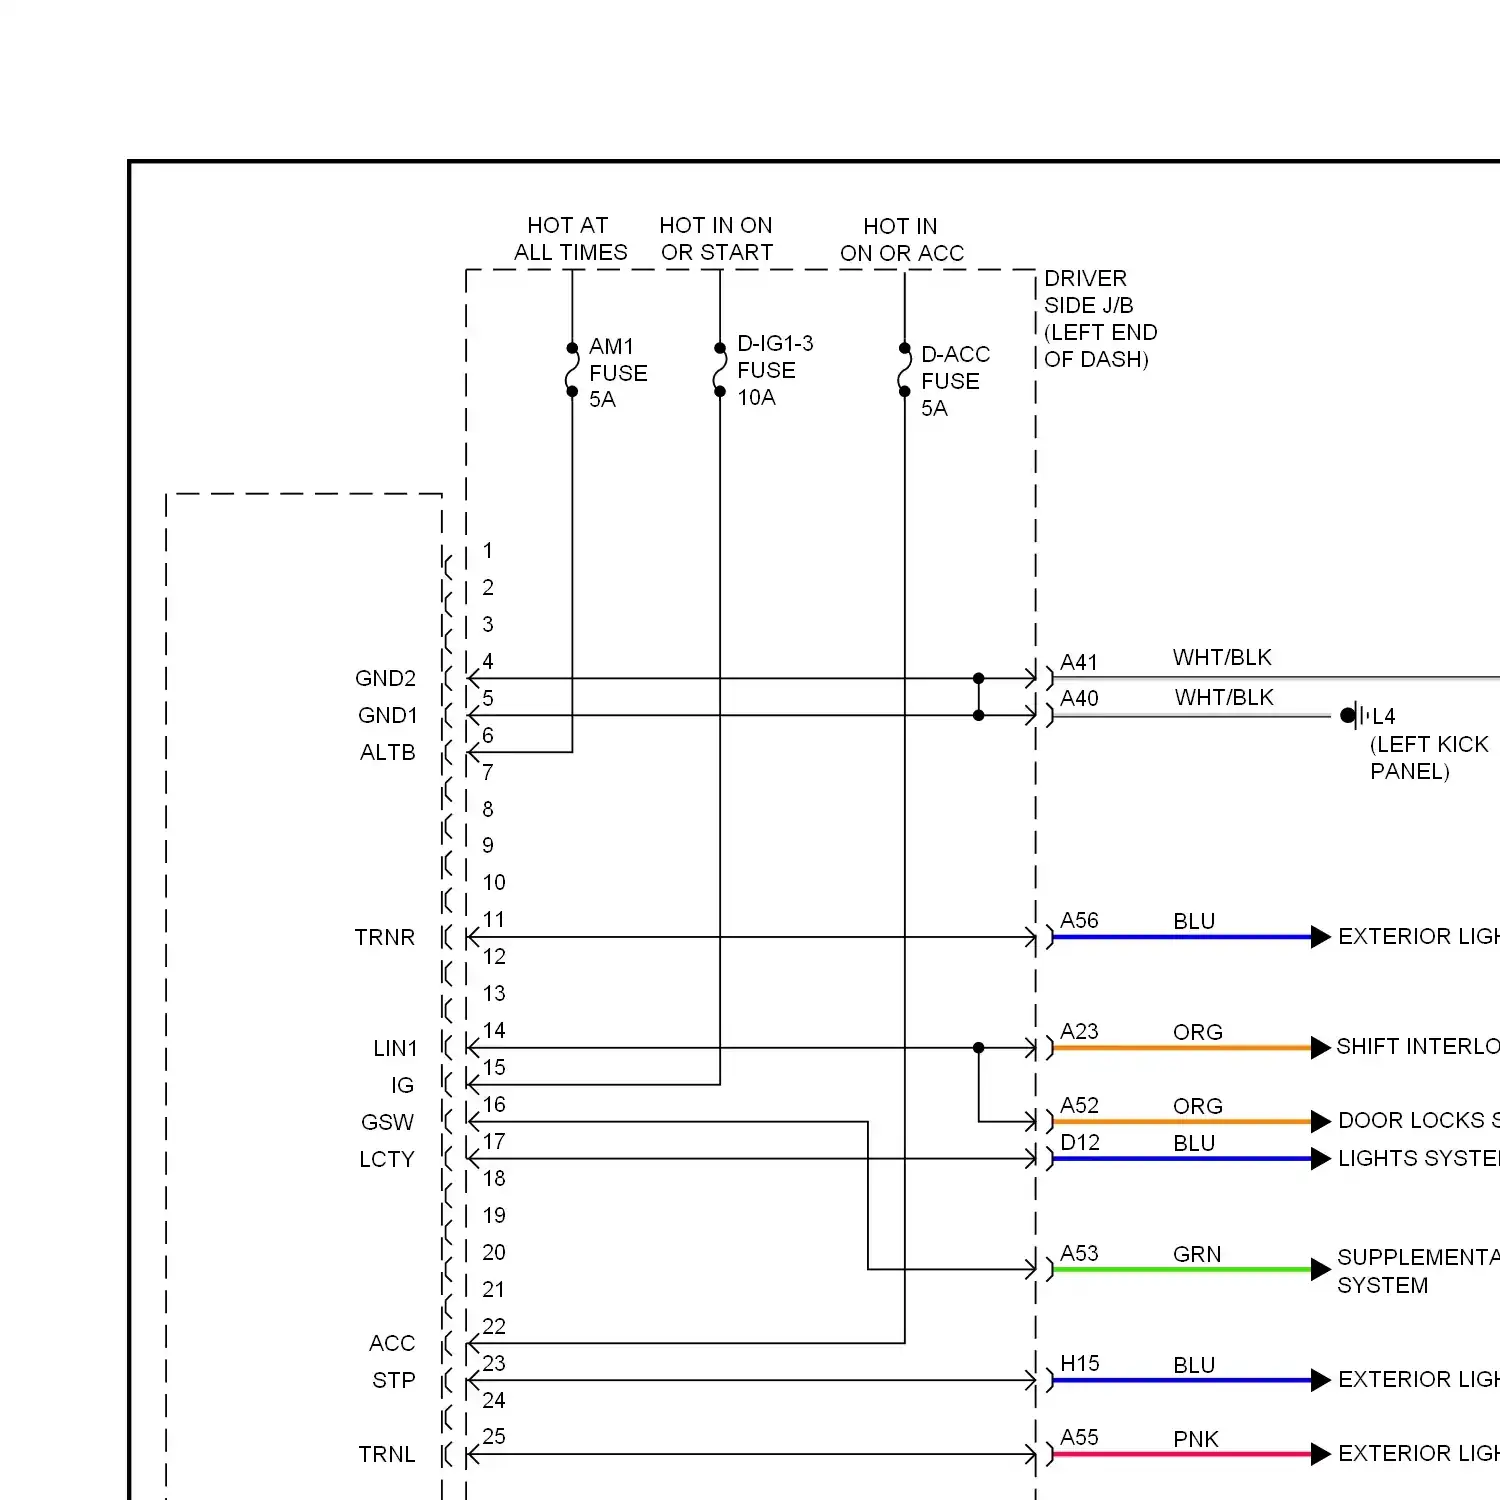Image resolution: width=1500 pixels, height=1500 pixels.
Task: Click pin number 11 beside TRNR
Action: click(494, 919)
